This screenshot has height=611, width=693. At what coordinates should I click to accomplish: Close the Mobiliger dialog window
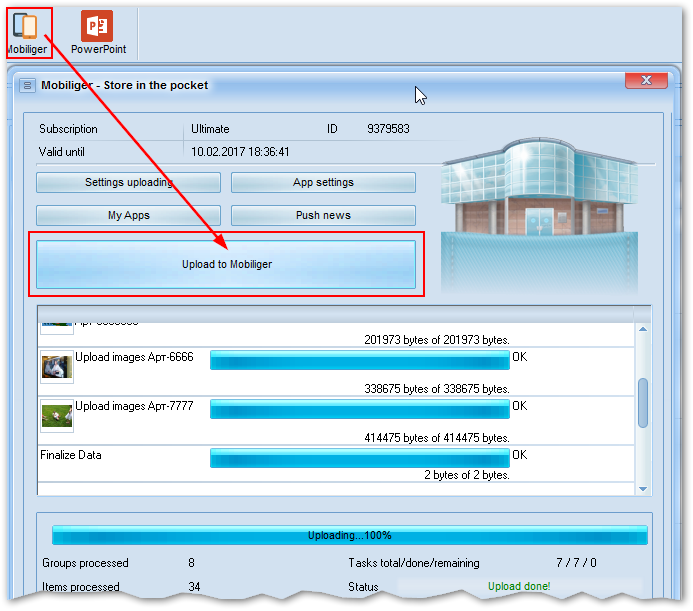(x=645, y=81)
